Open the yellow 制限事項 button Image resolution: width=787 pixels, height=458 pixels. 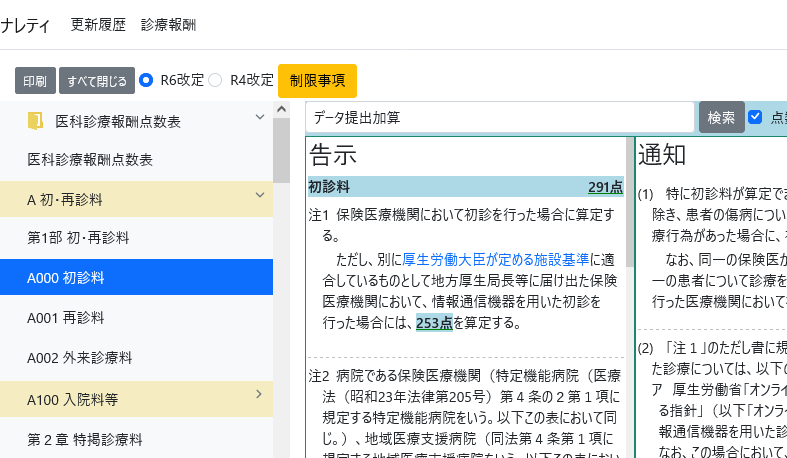[x=317, y=81]
